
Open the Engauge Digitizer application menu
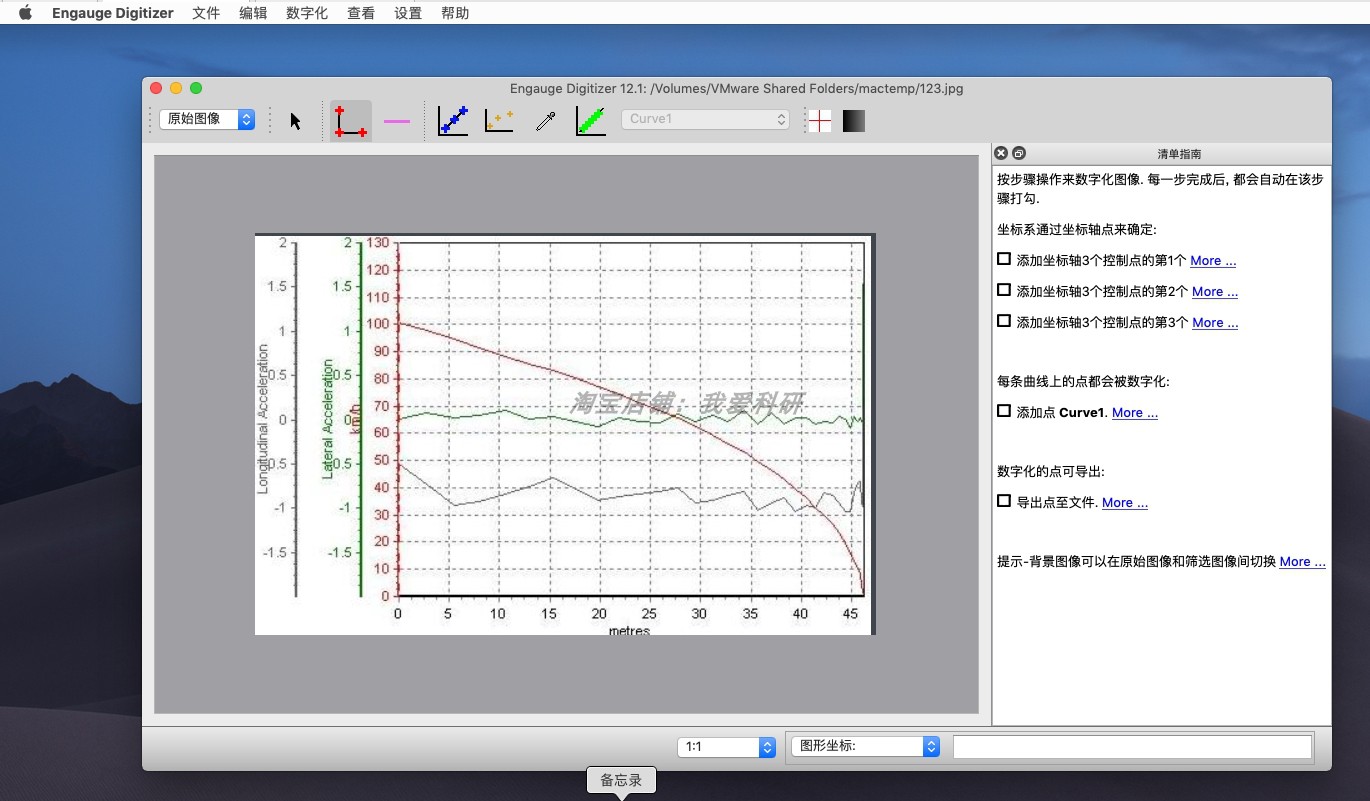pyautogui.click(x=113, y=13)
